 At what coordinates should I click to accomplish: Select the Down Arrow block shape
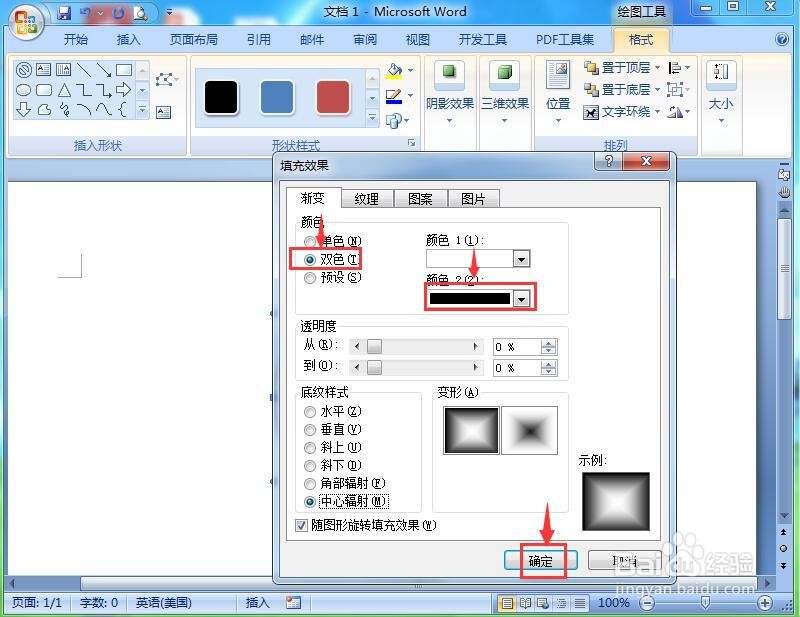coord(23,109)
